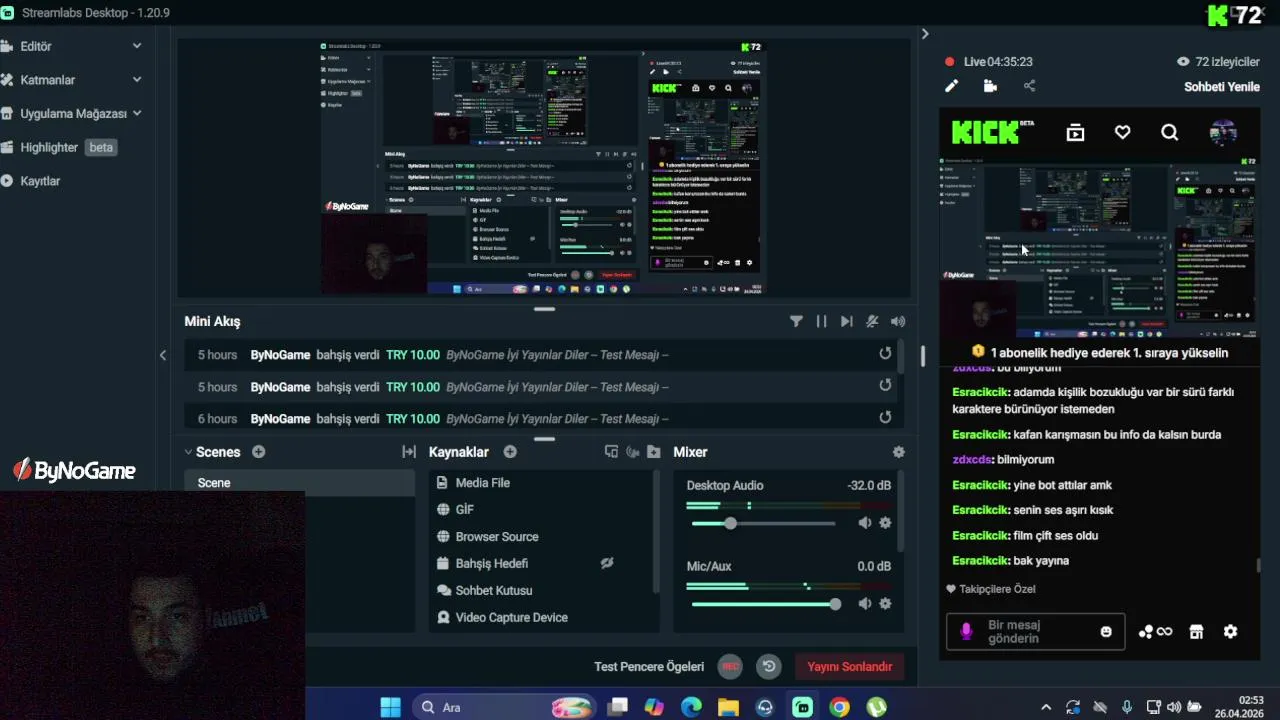Open scene transitions icon beside Scenes
Image resolution: width=1280 pixels, height=720 pixels.
[x=409, y=452]
